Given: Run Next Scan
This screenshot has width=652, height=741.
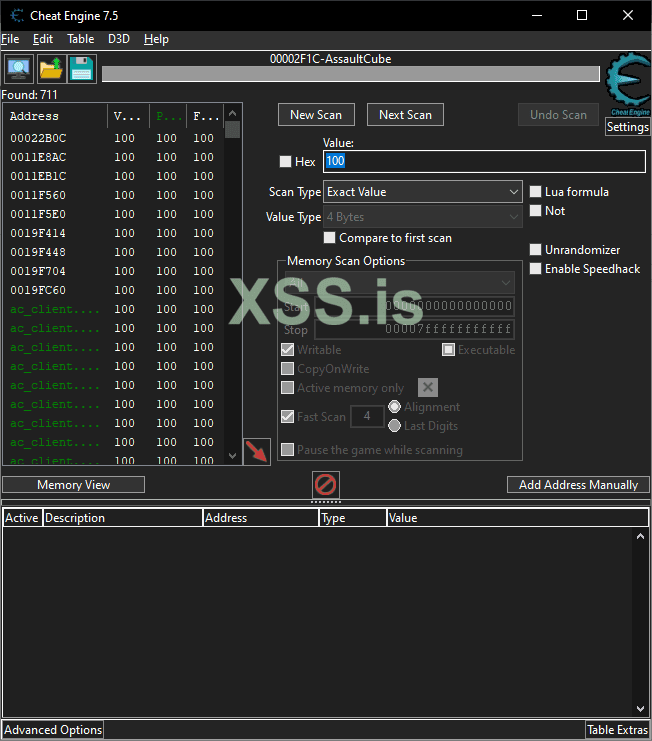Looking at the screenshot, I should pos(405,115).
